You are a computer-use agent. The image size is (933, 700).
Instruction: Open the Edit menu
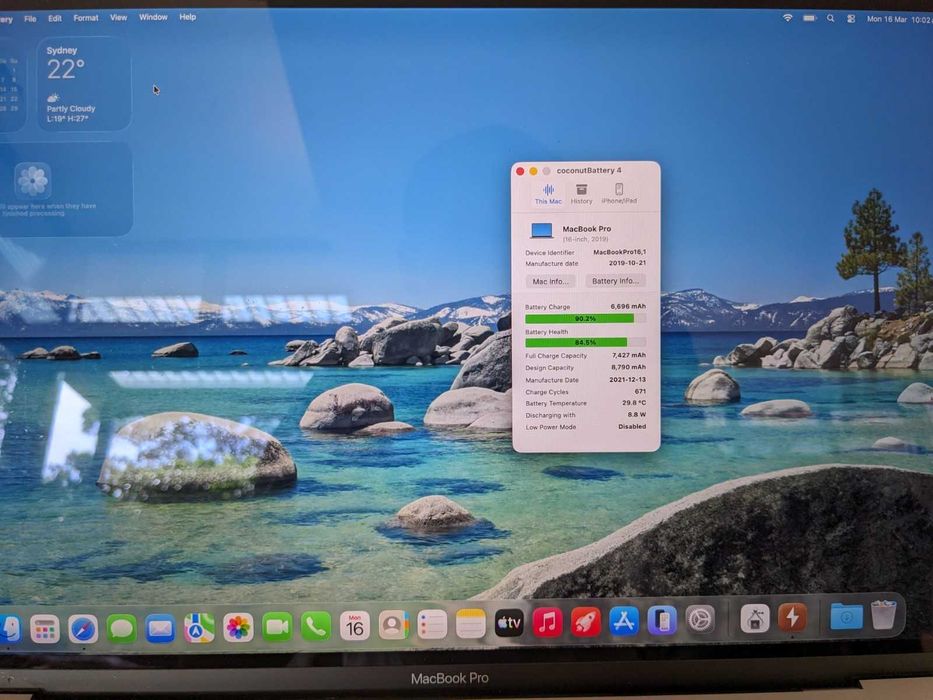click(55, 18)
